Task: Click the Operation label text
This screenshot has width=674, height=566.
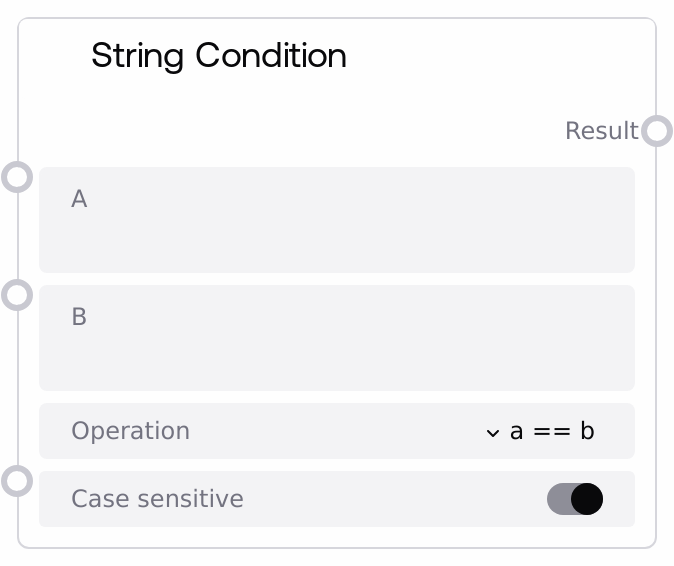Action: pyautogui.click(x=130, y=431)
